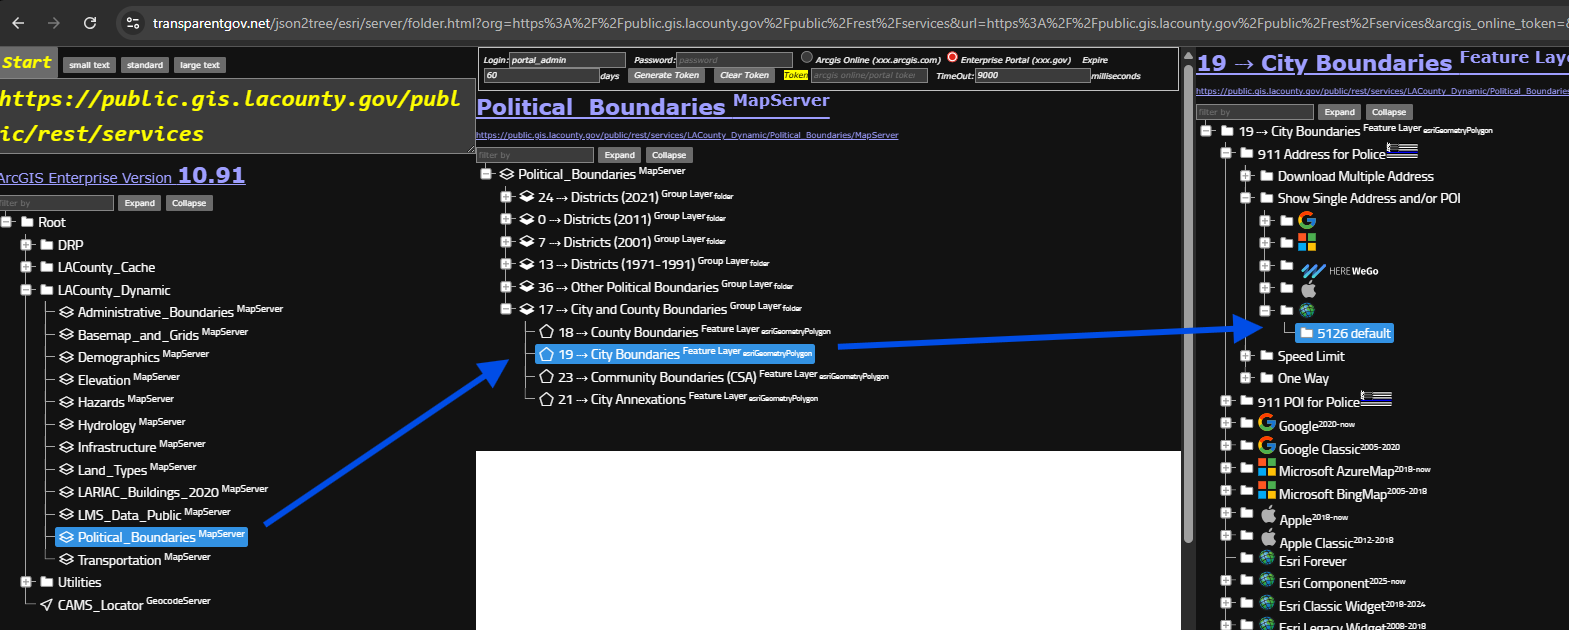Click the Password input field

[734, 60]
